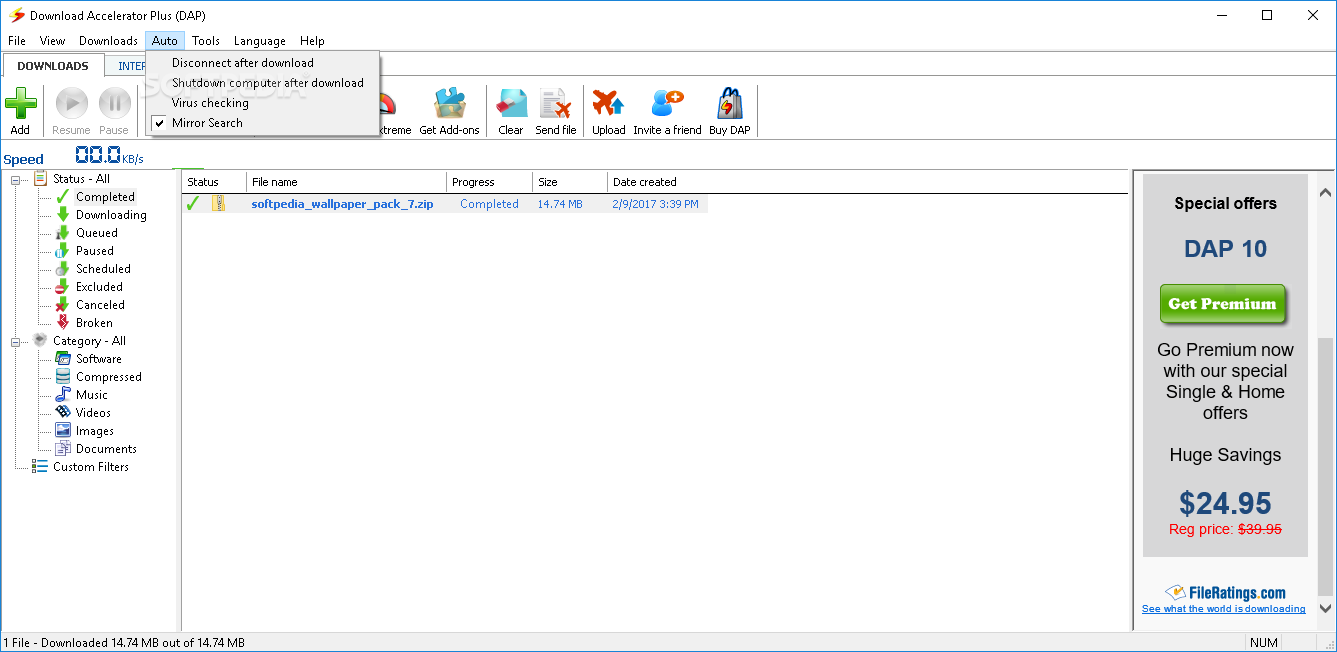Select the Images category
Image resolution: width=1337 pixels, height=652 pixels.
(x=95, y=431)
